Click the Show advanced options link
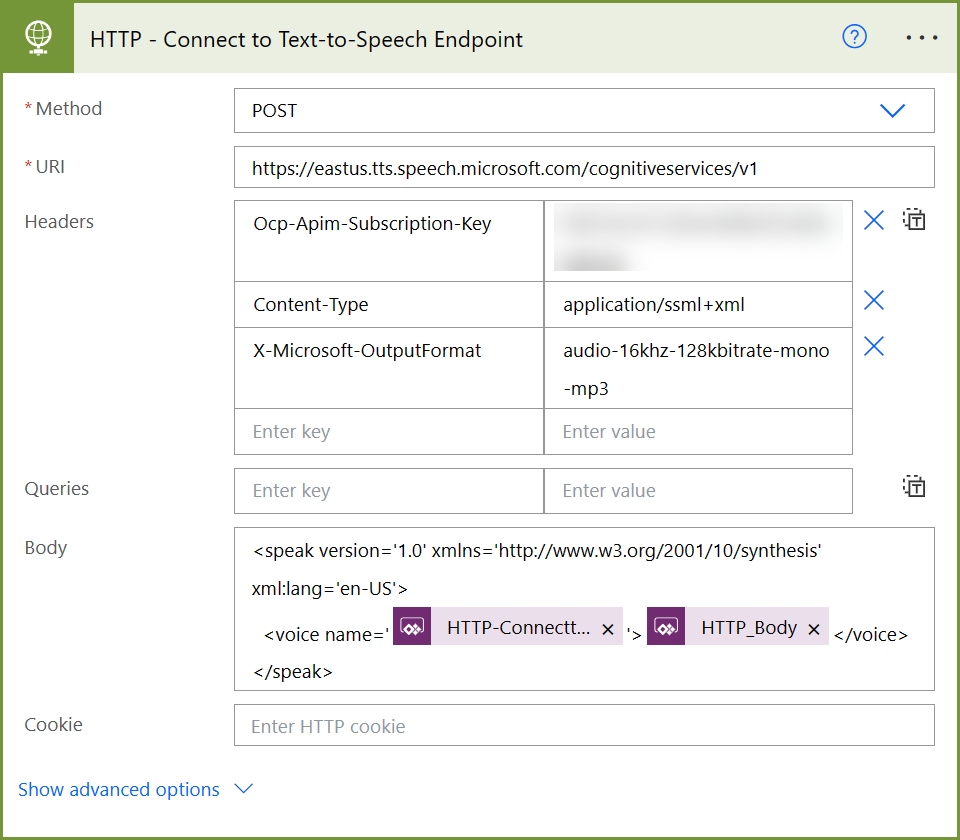960x840 pixels. point(119,789)
